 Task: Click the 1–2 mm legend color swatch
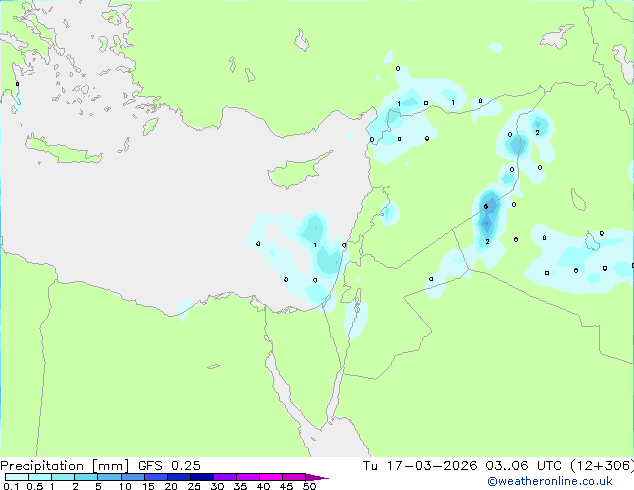(63, 477)
